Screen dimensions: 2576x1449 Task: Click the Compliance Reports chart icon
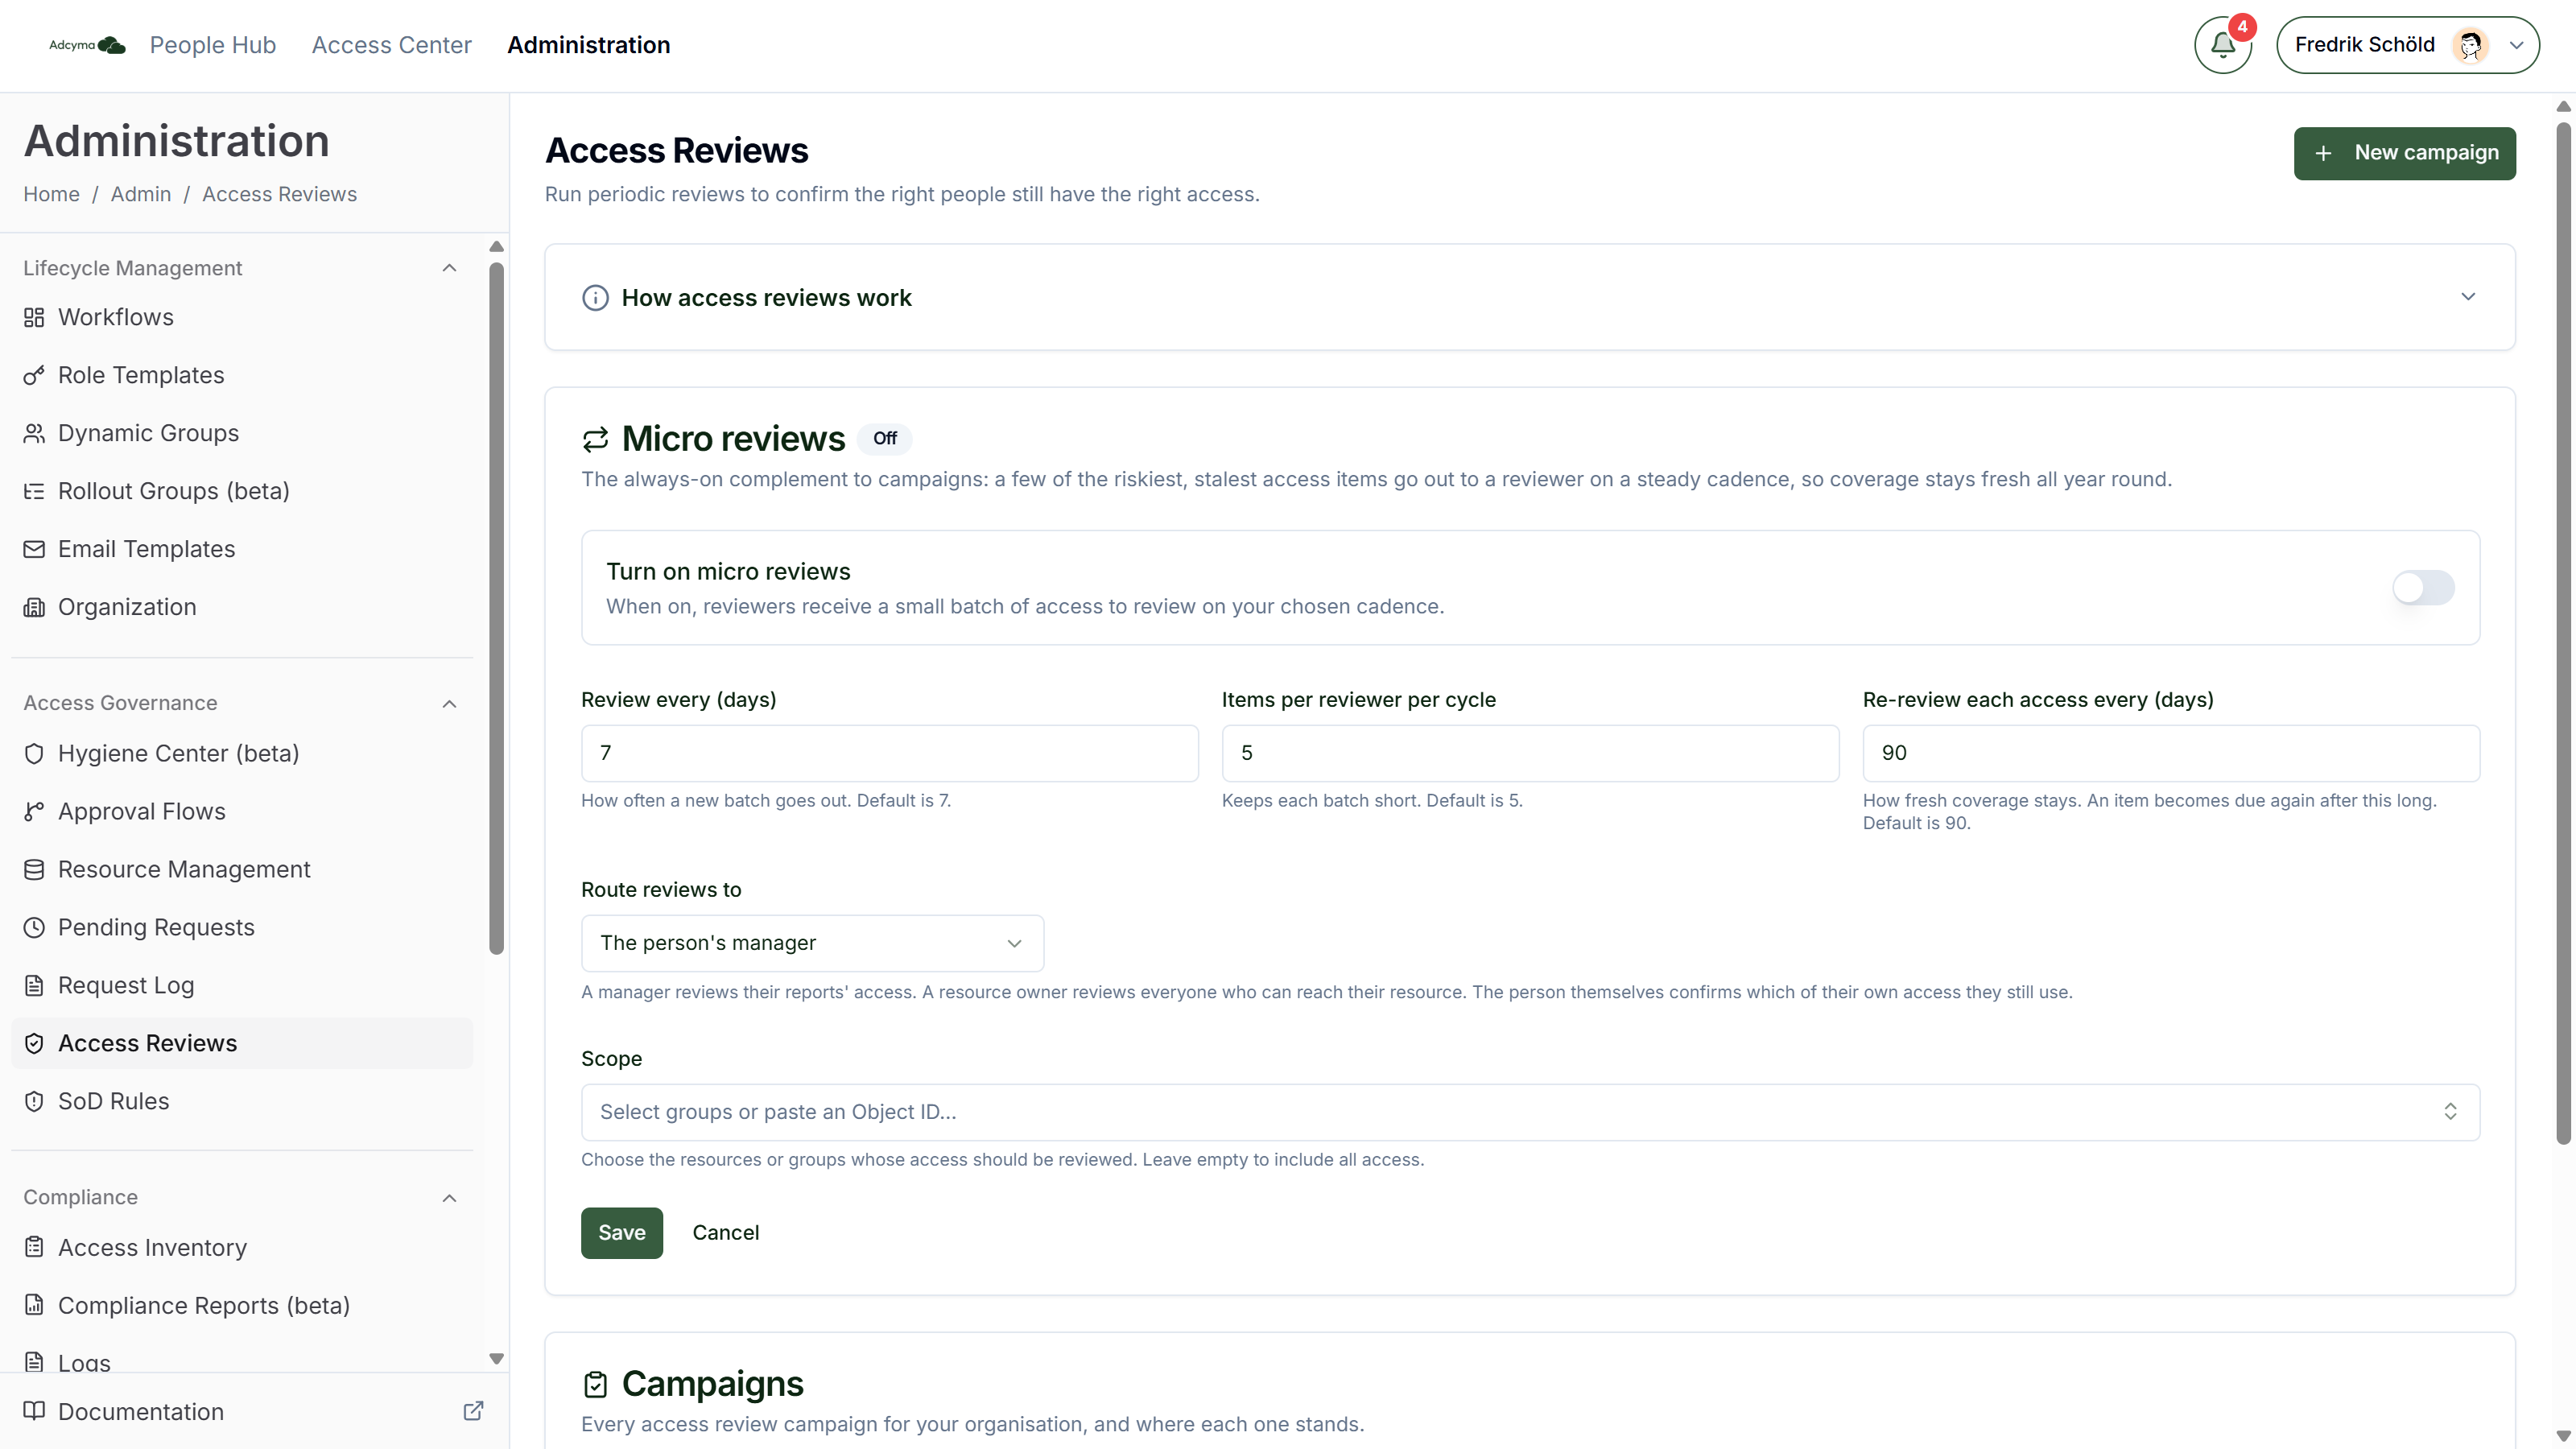(x=34, y=1305)
